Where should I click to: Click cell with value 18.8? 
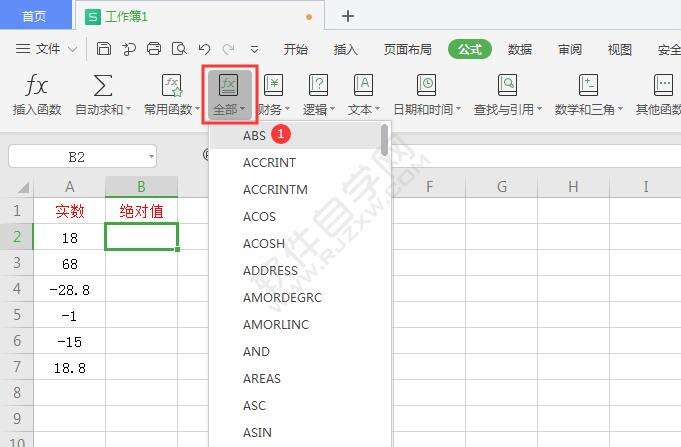point(69,368)
